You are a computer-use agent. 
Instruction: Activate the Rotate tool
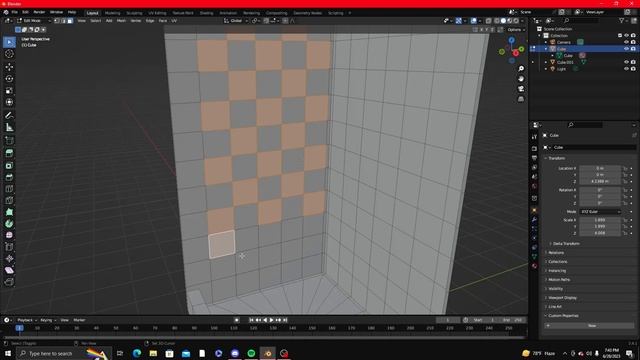click(9, 79)
